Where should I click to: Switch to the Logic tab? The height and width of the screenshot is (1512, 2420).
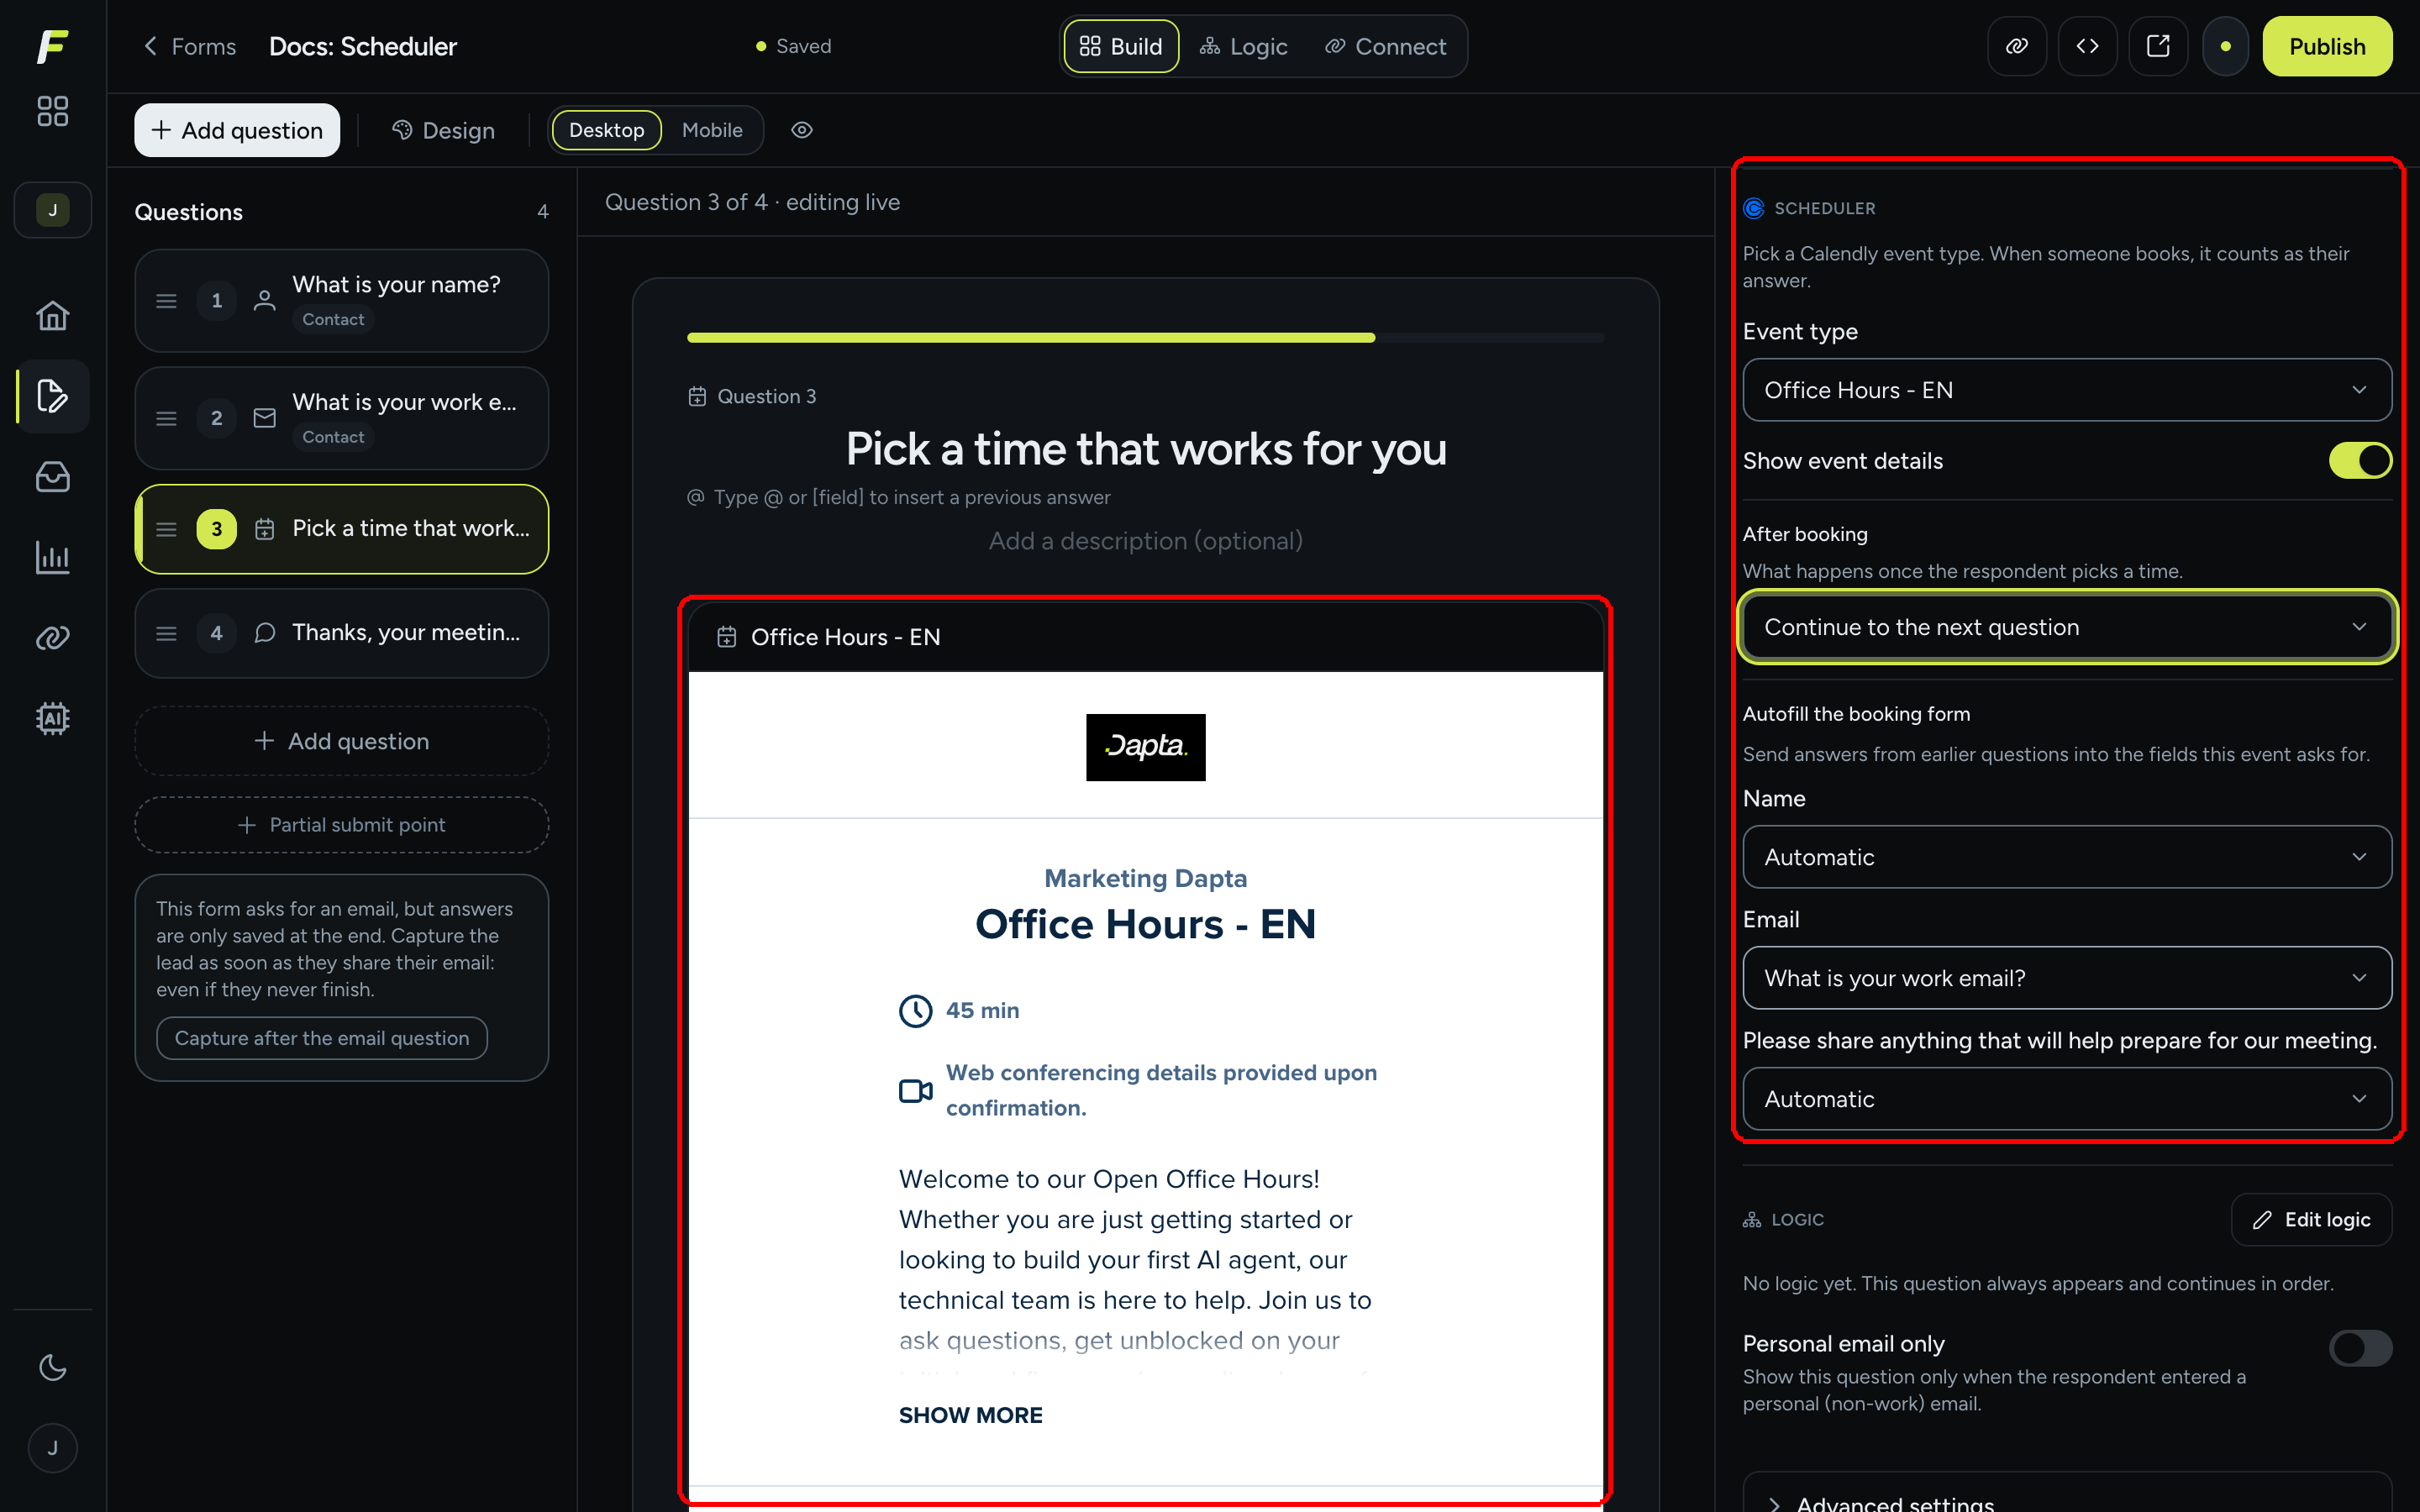[x=1243, y=46]
